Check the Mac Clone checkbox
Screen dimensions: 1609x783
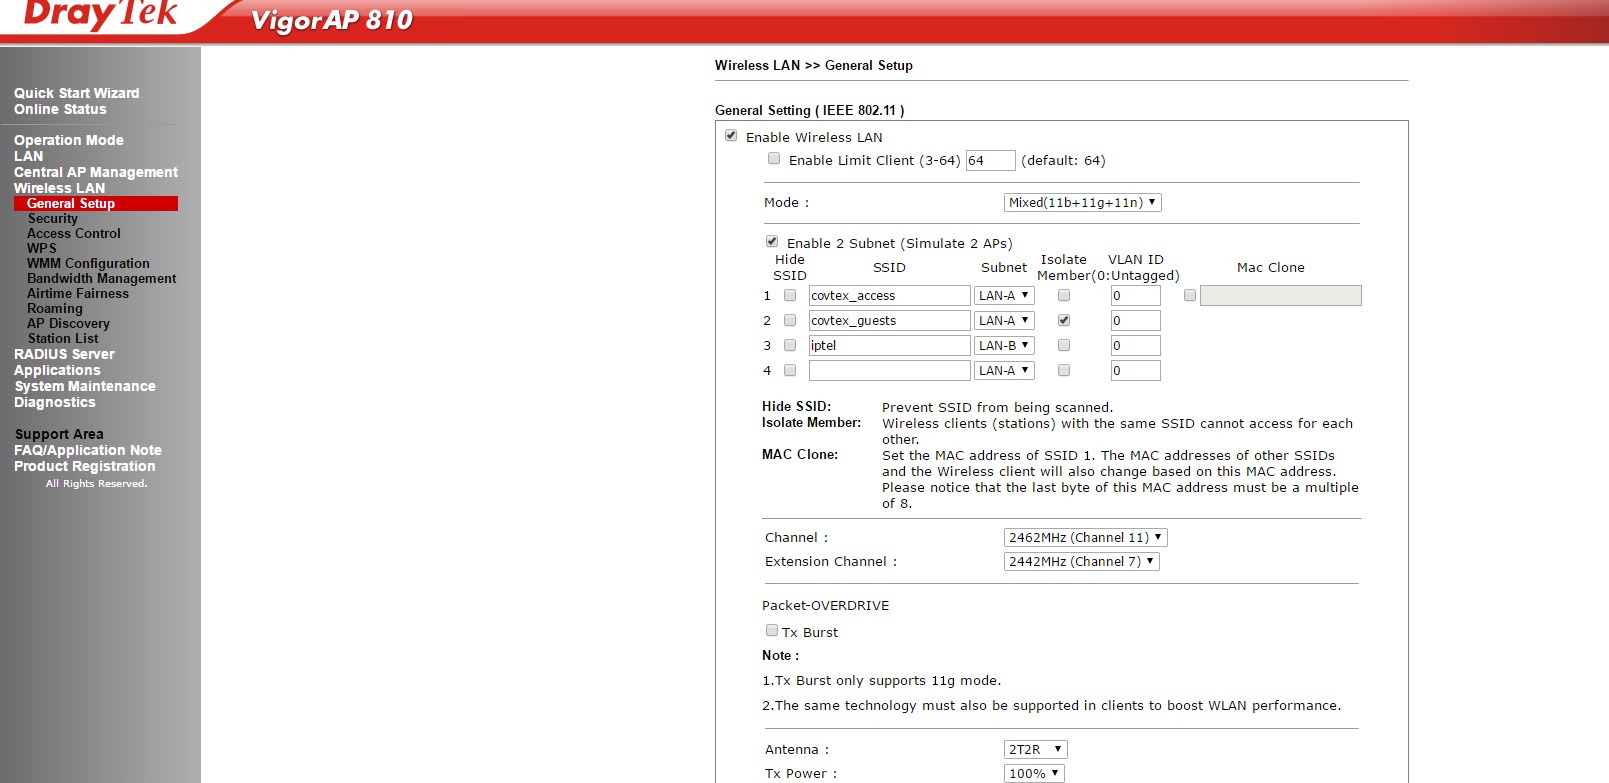1190,296
